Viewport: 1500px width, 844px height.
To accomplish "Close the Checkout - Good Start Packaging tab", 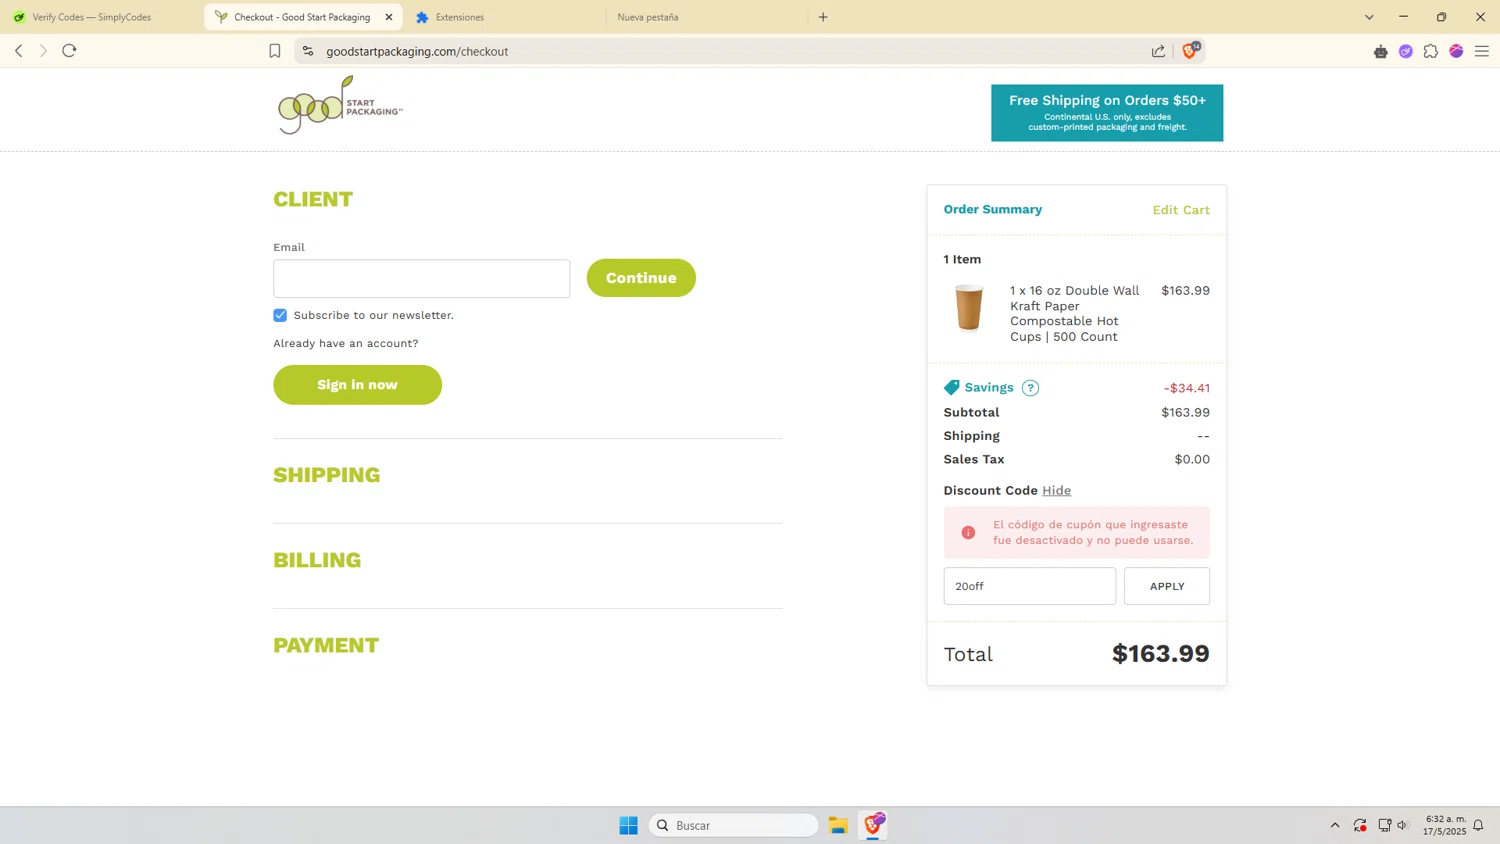I will click(x=389, y=17).
